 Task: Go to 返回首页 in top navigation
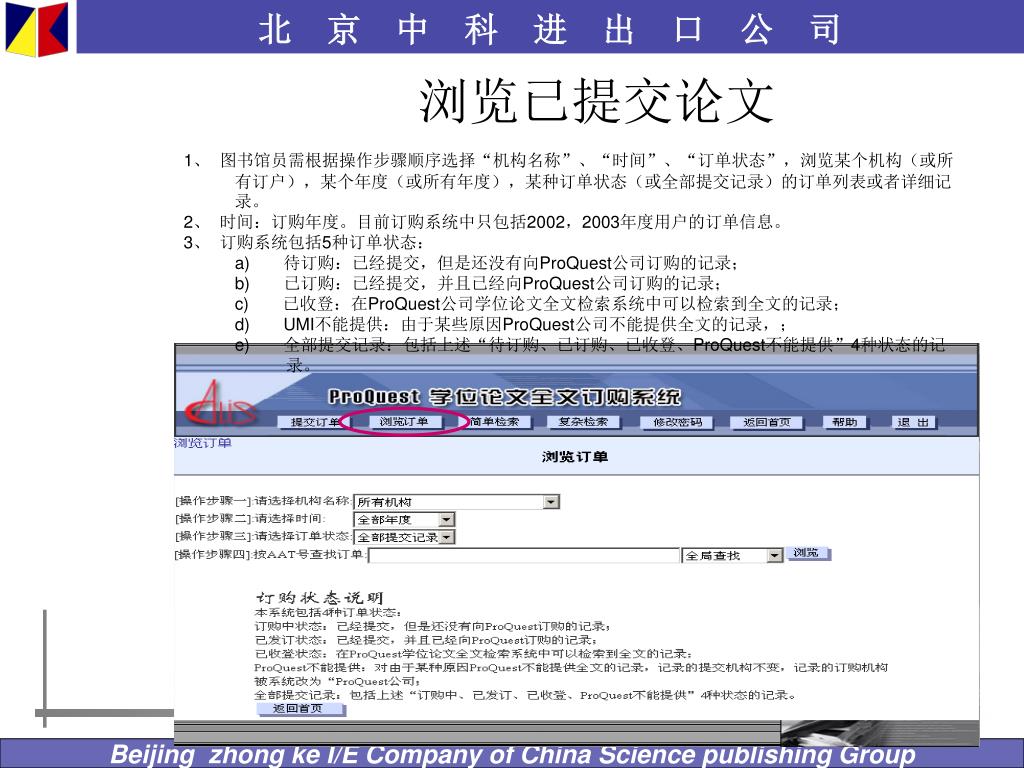766,423
